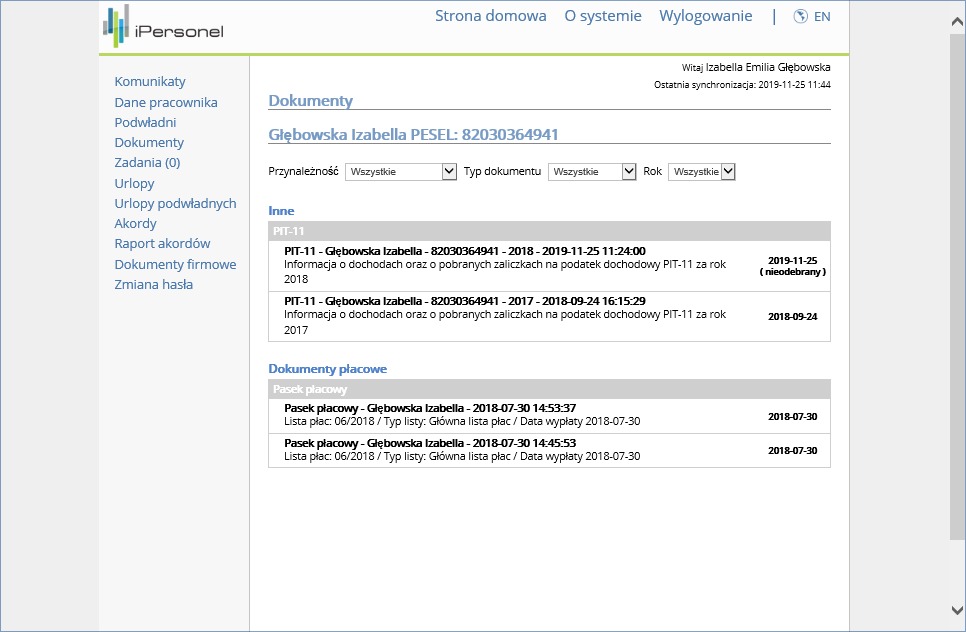Screen dimensions: 966x632
Task: Open the O systemie page
Action: pos(602,16)
